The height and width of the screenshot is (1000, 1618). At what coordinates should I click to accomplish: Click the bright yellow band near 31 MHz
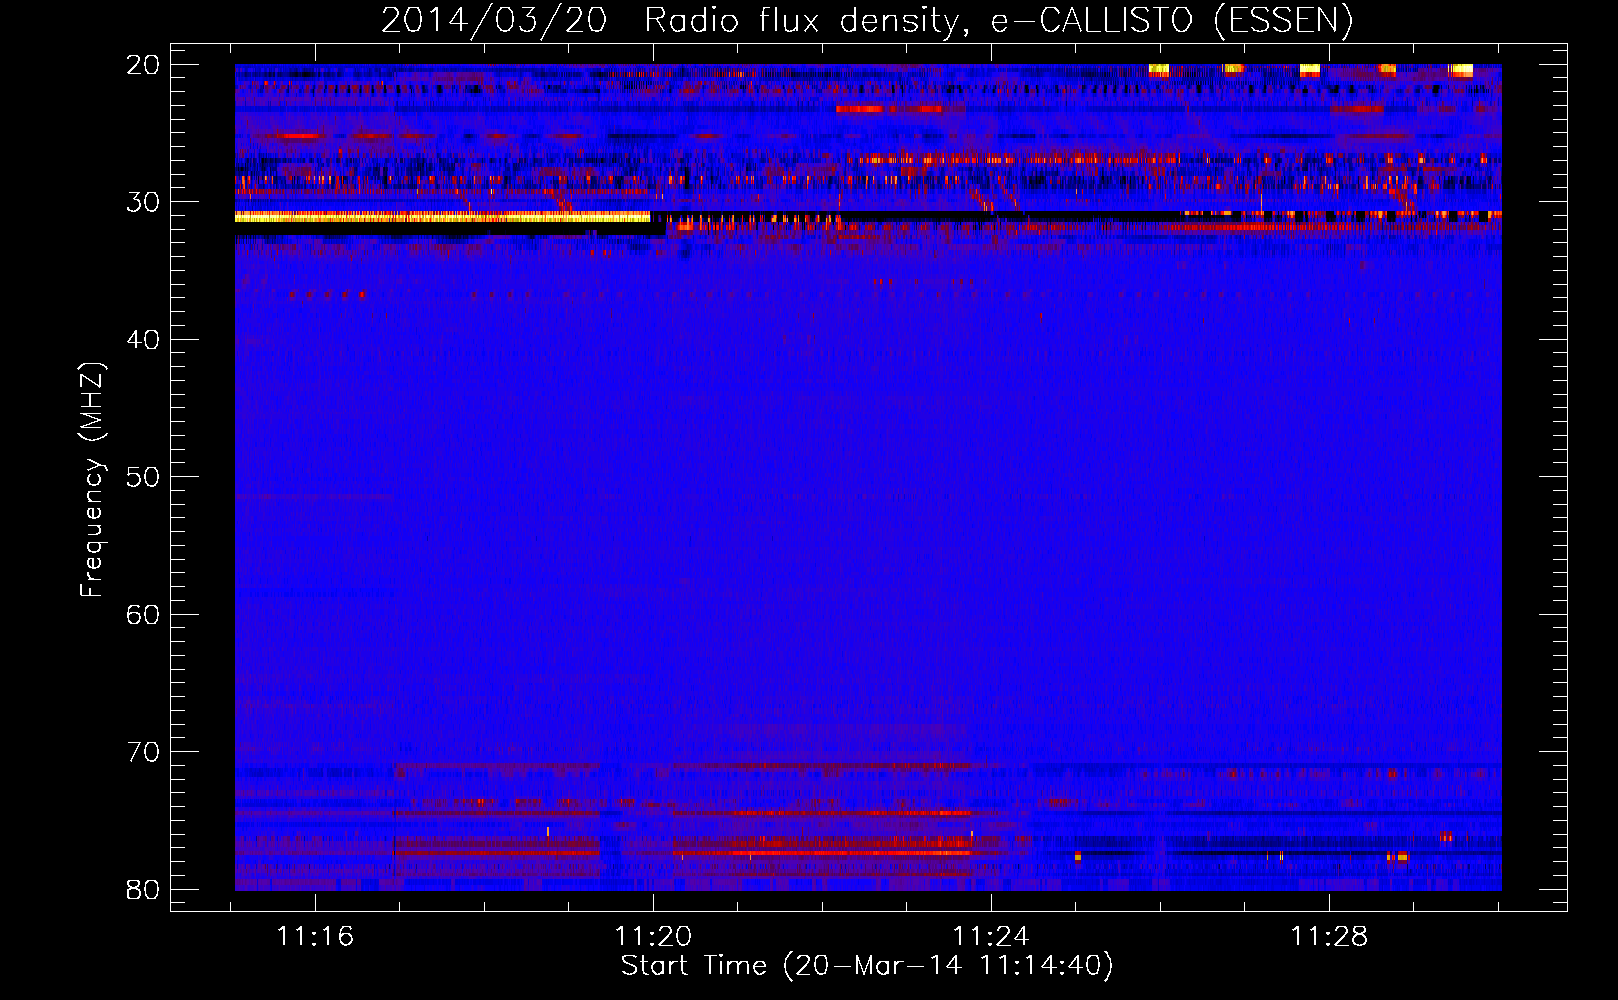[442, 216]
